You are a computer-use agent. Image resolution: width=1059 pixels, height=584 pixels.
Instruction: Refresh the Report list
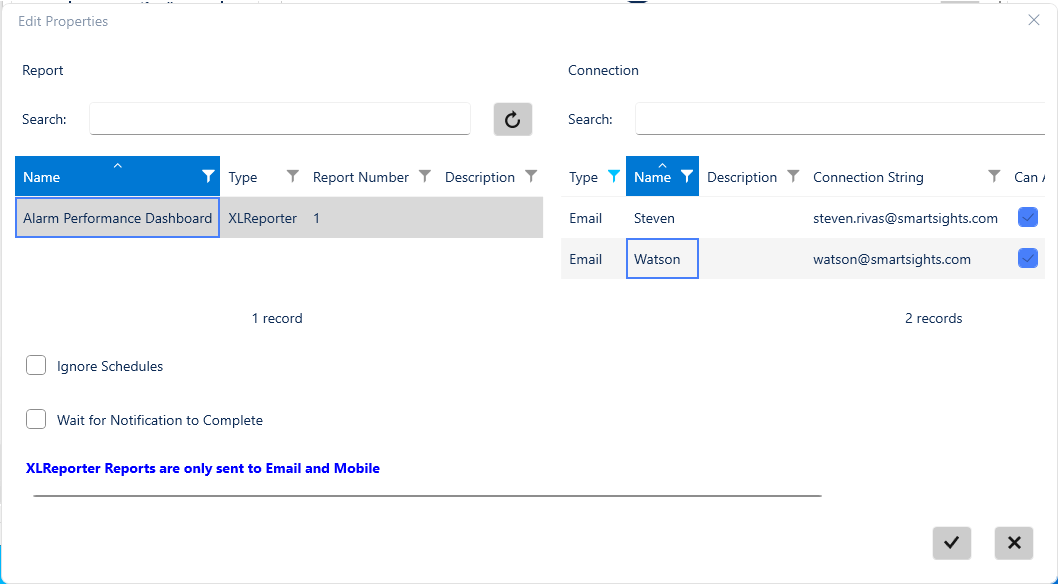(x=512, y=119)
